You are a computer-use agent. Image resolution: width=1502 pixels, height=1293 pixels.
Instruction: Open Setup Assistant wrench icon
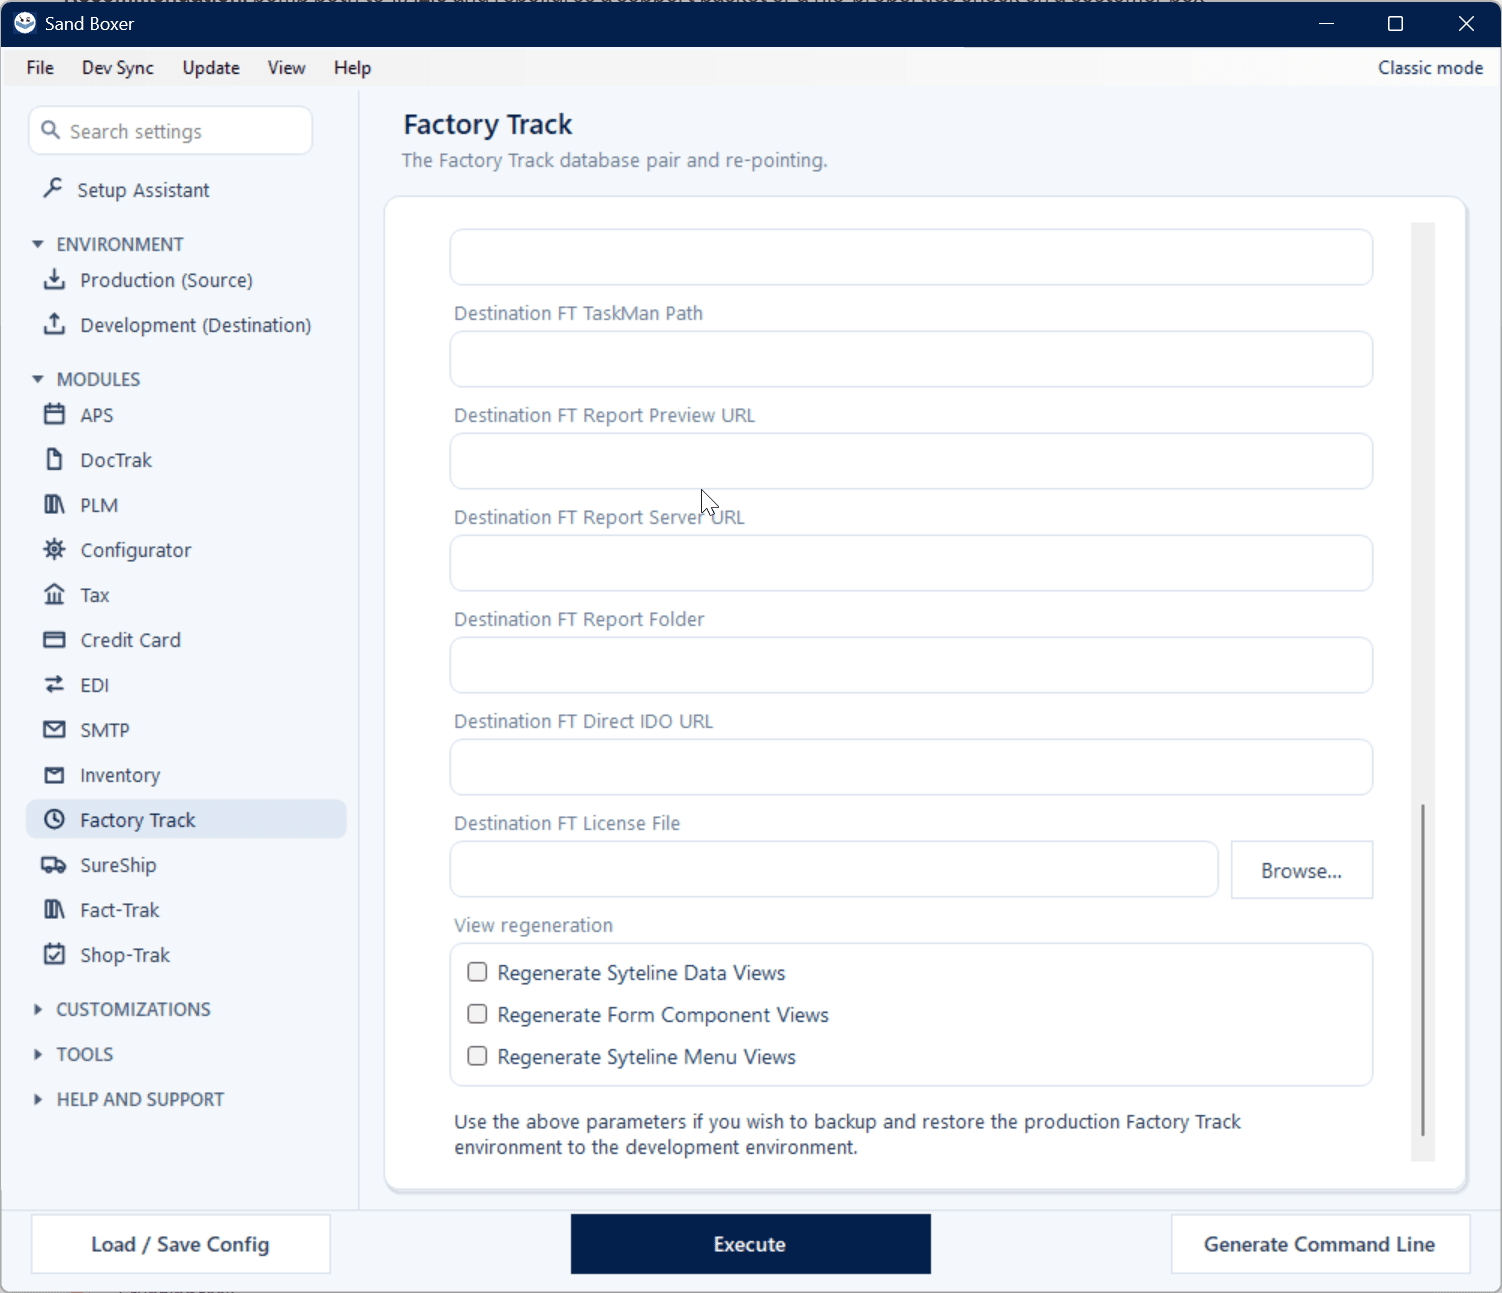click(53, 188)
